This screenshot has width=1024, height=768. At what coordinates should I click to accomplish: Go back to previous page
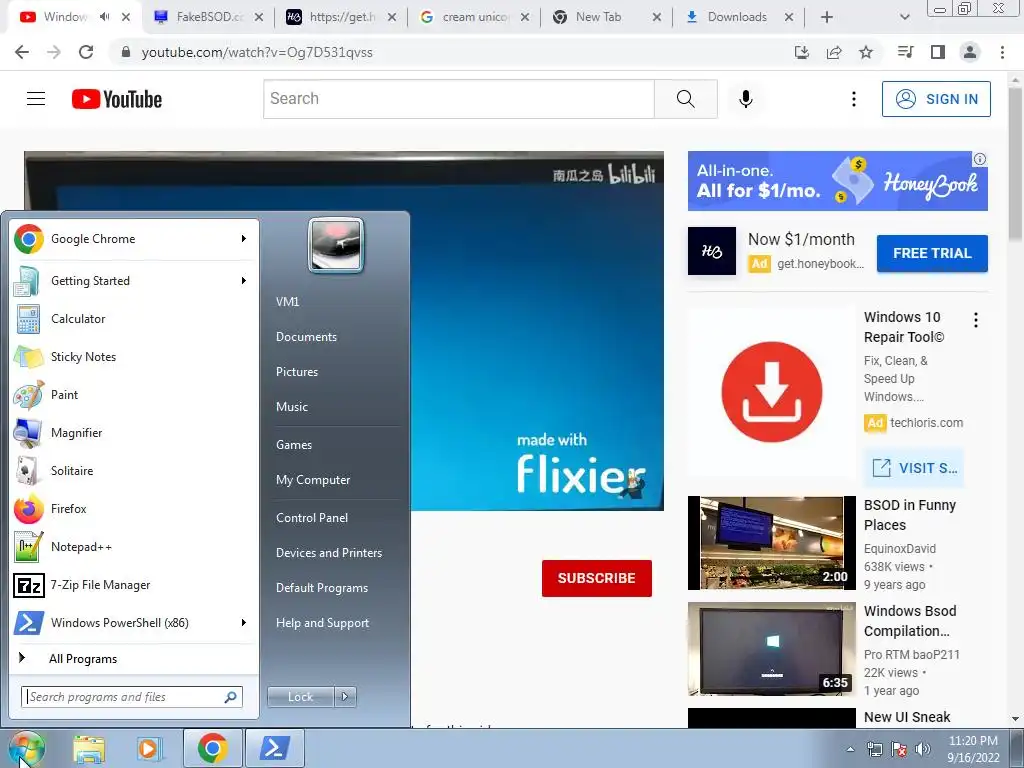click(22, 52)
